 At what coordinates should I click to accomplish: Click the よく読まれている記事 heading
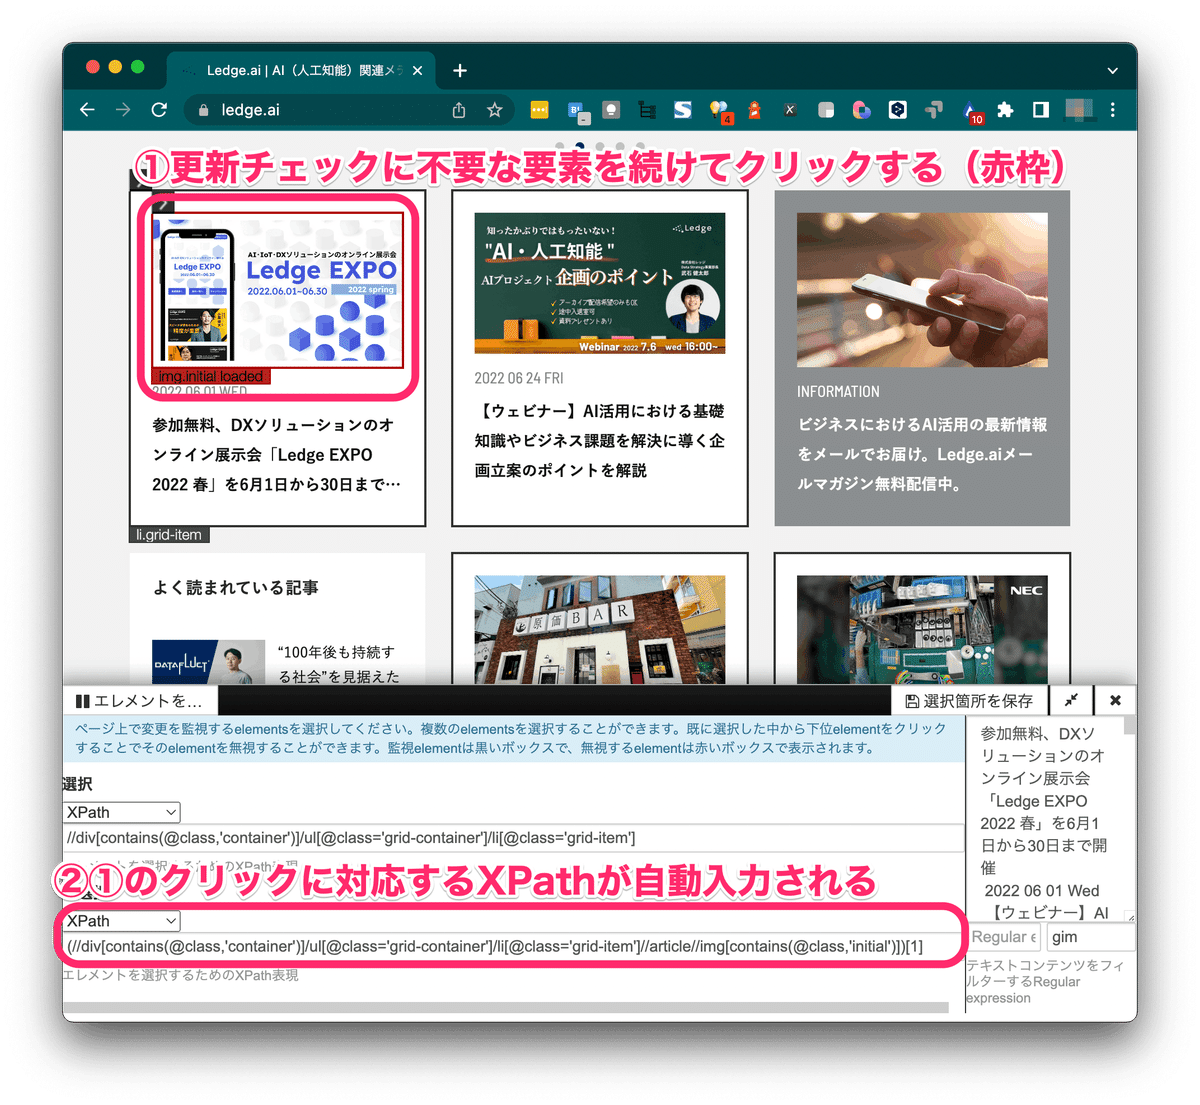[236, 588]
